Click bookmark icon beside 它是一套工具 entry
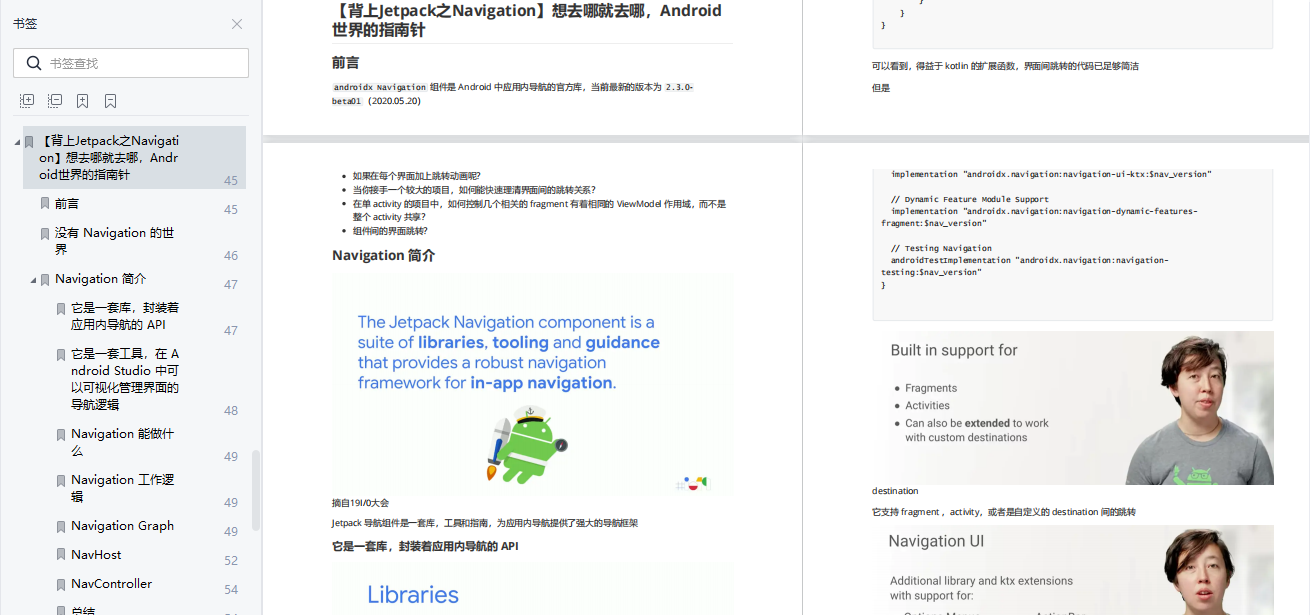The width and height of the screenshot is (1310, 615). (61, 355)
